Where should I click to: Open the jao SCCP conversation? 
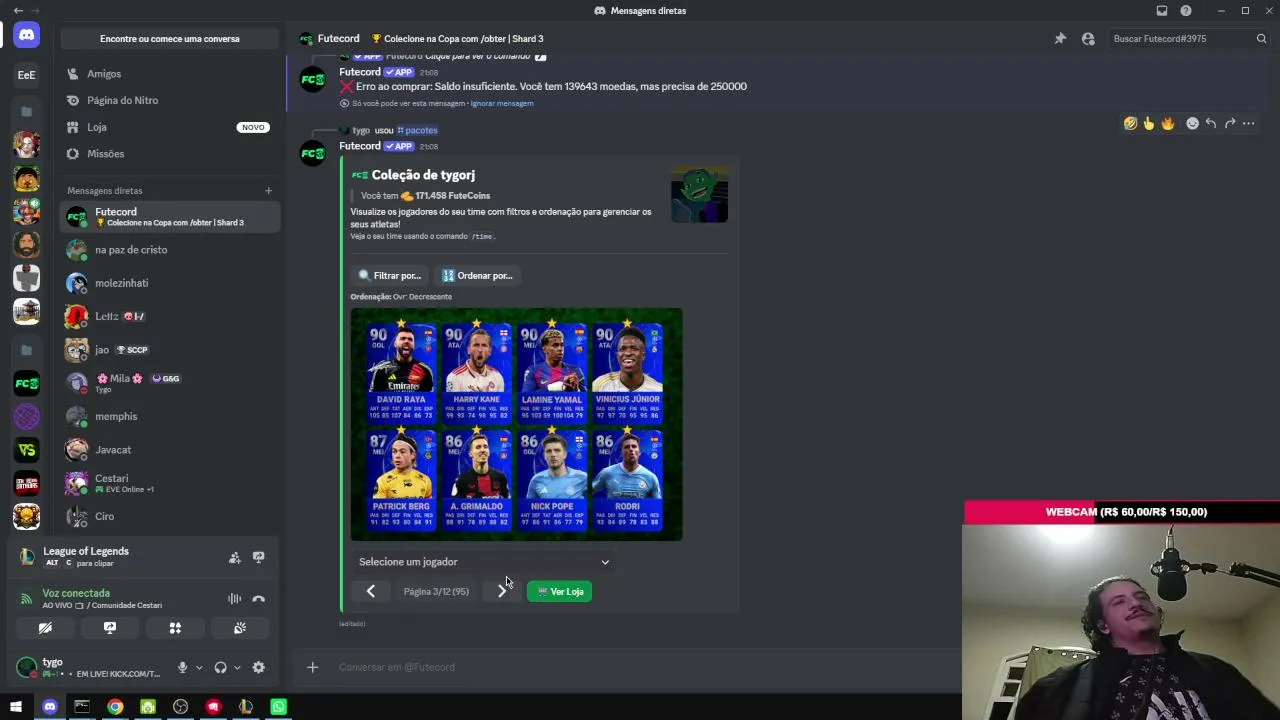point(170,350)
